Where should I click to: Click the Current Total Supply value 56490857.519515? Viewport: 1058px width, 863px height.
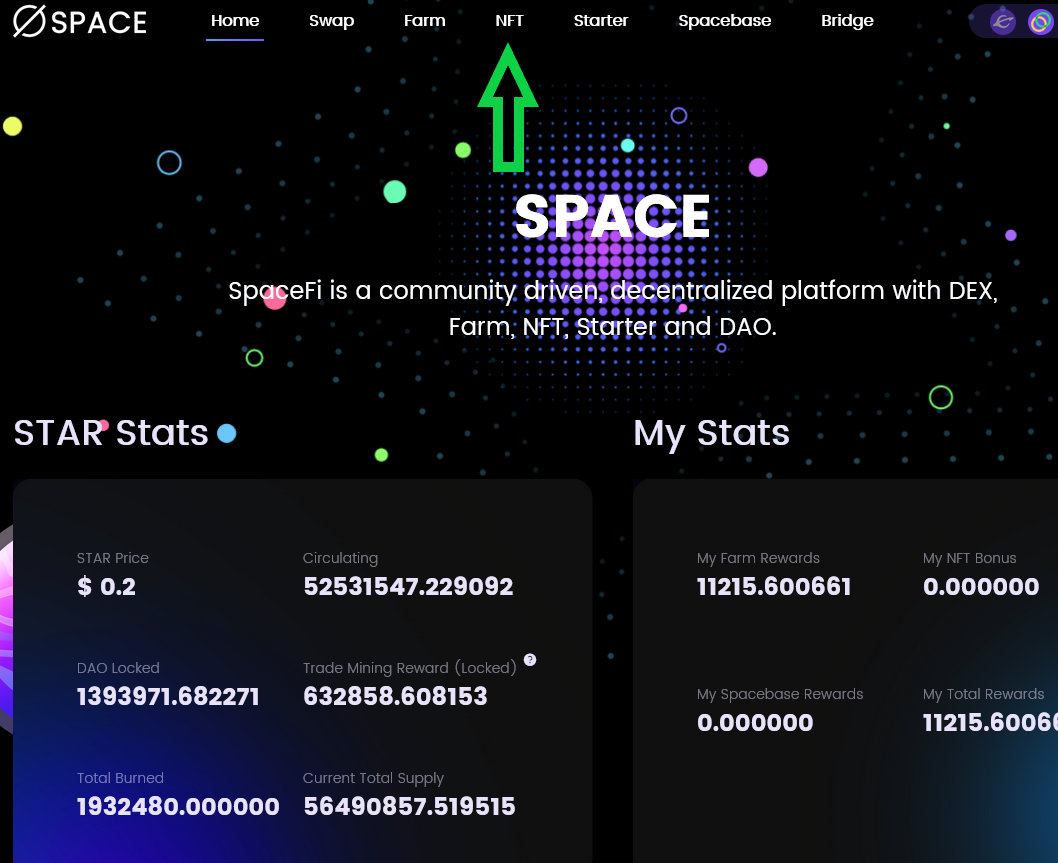(410, 806)
